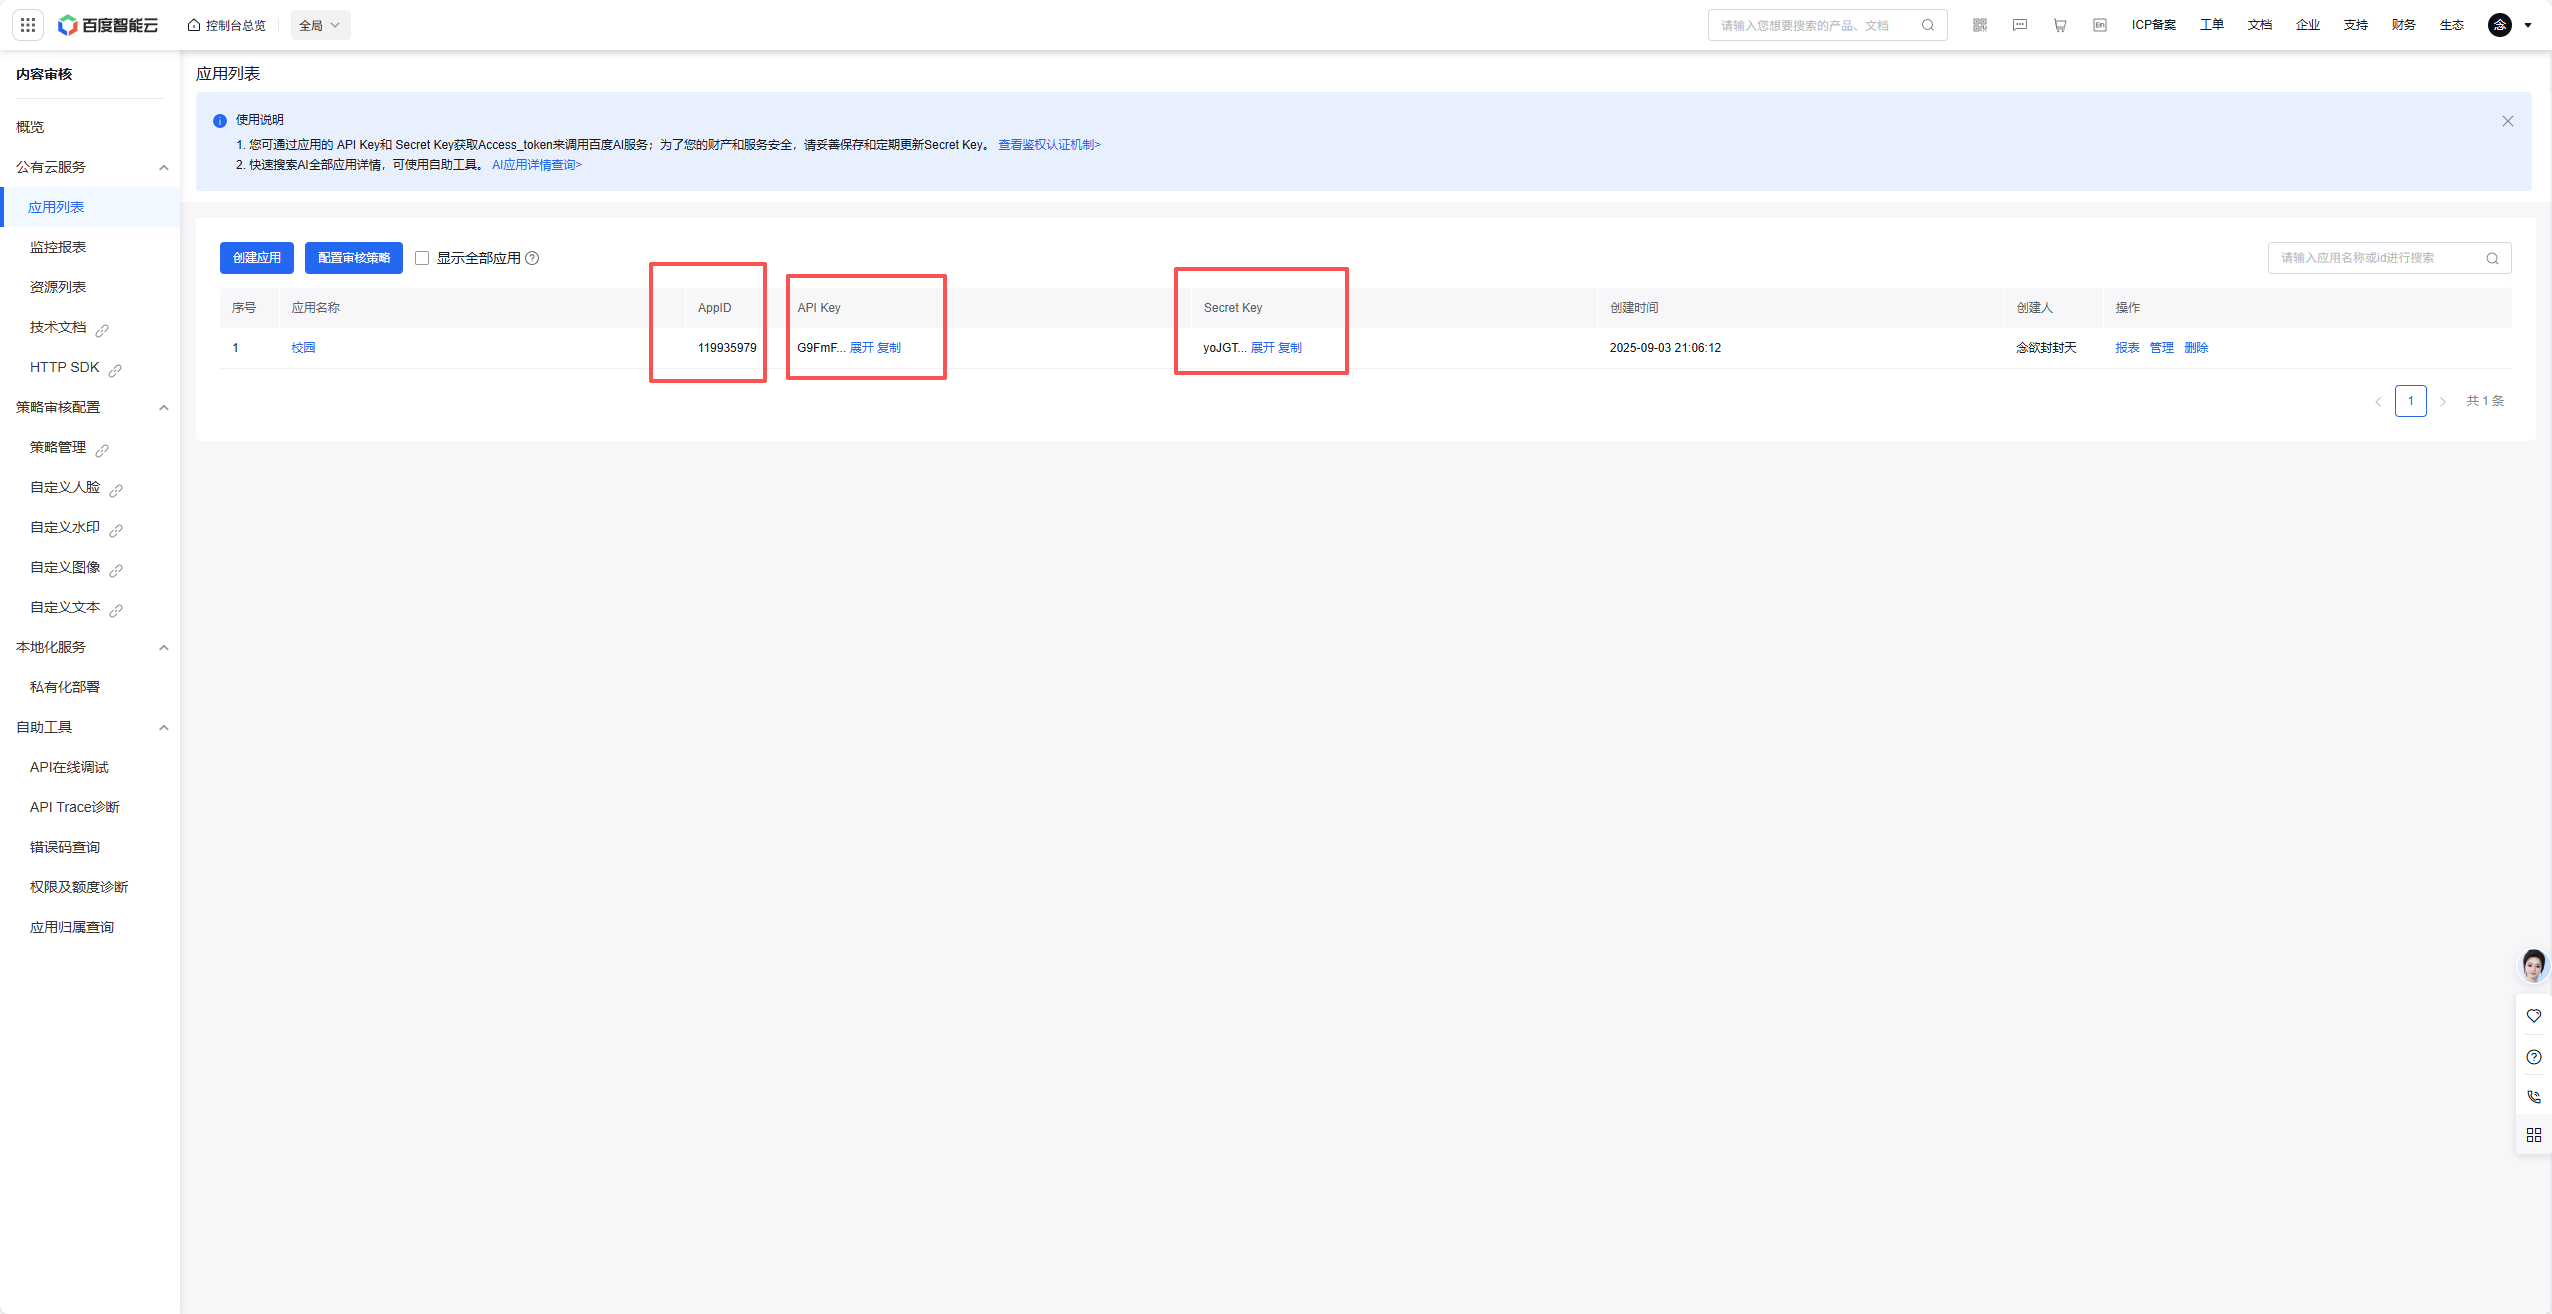2552x1314 pixels.
Task: Click the 创建应用 button
Action: [257, 258]
